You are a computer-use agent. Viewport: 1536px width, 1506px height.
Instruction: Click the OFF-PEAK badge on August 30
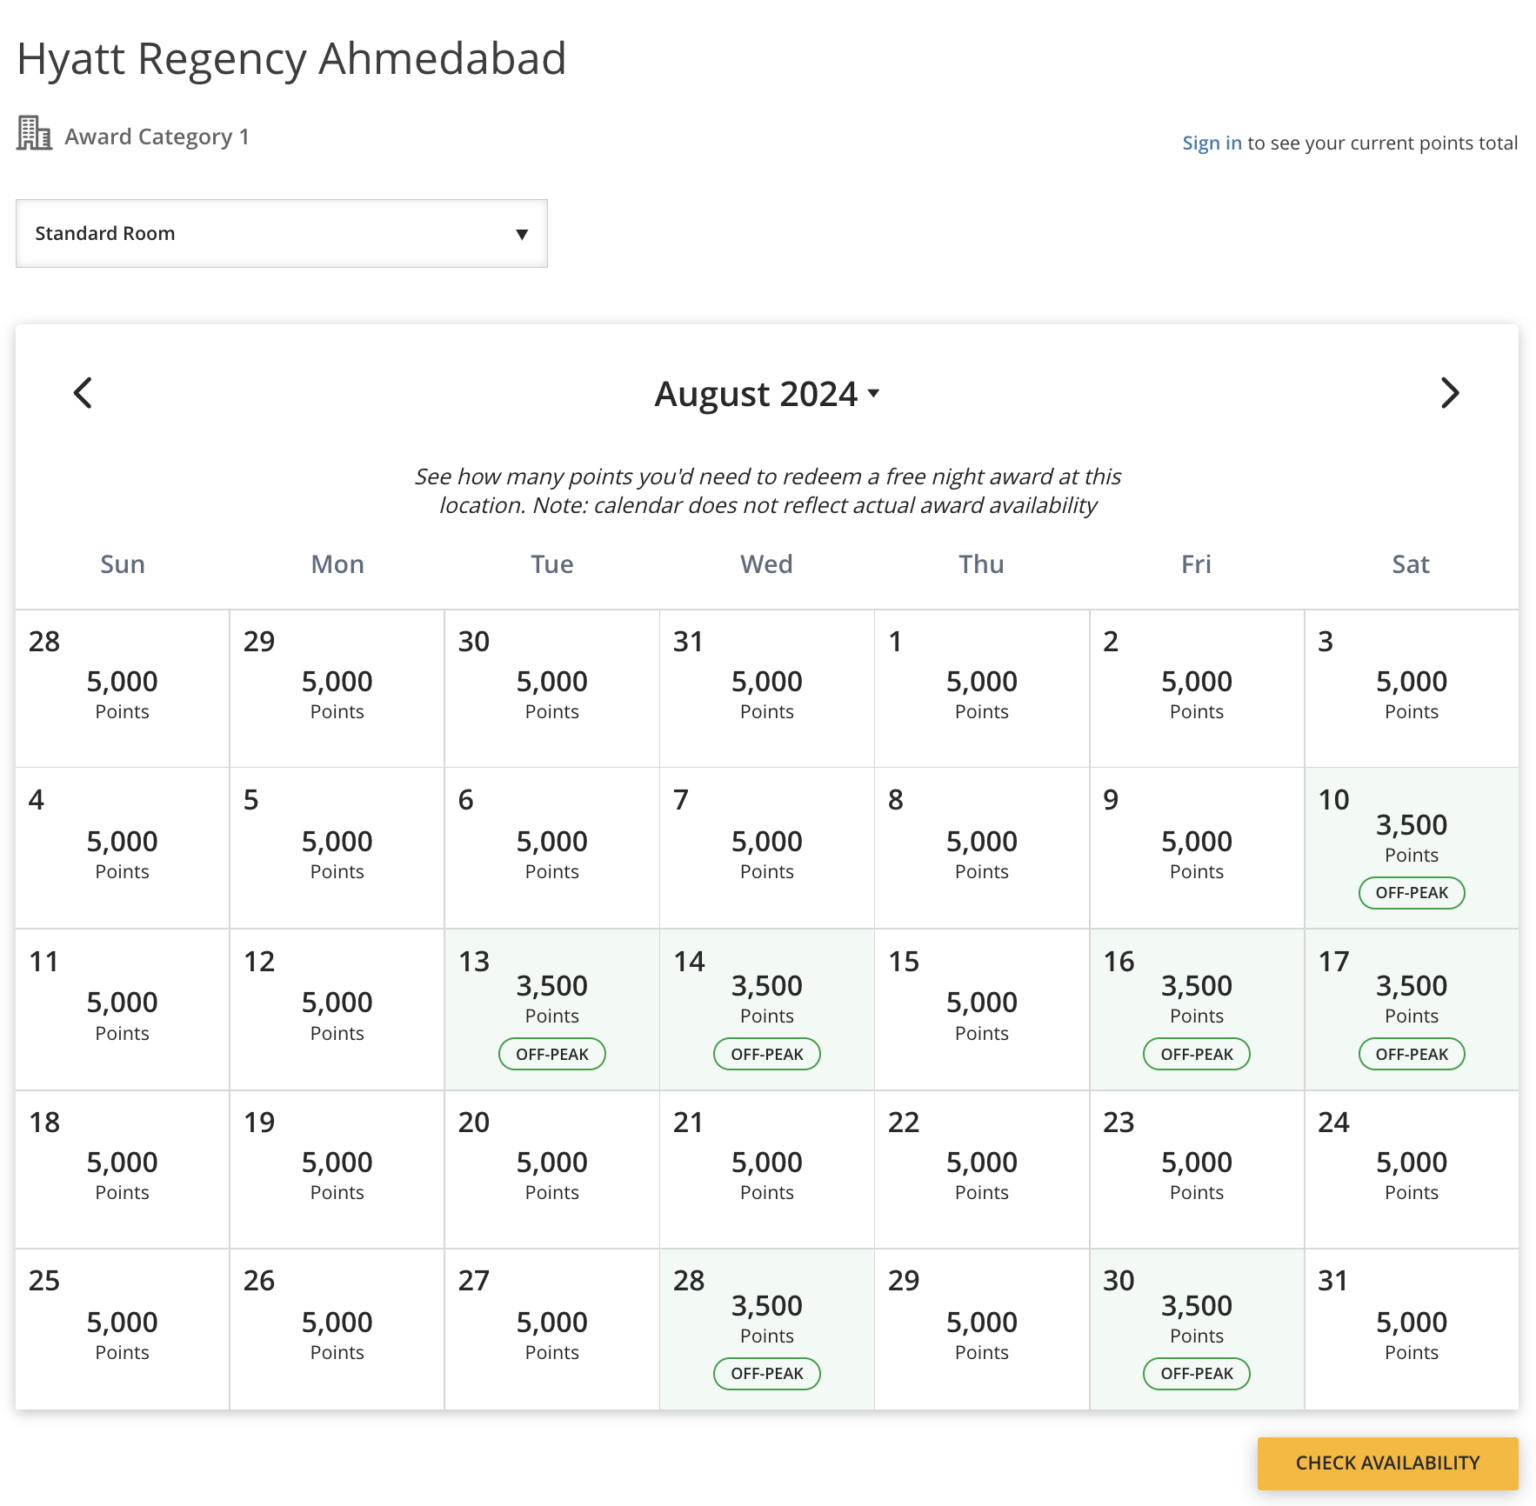1196,1374
